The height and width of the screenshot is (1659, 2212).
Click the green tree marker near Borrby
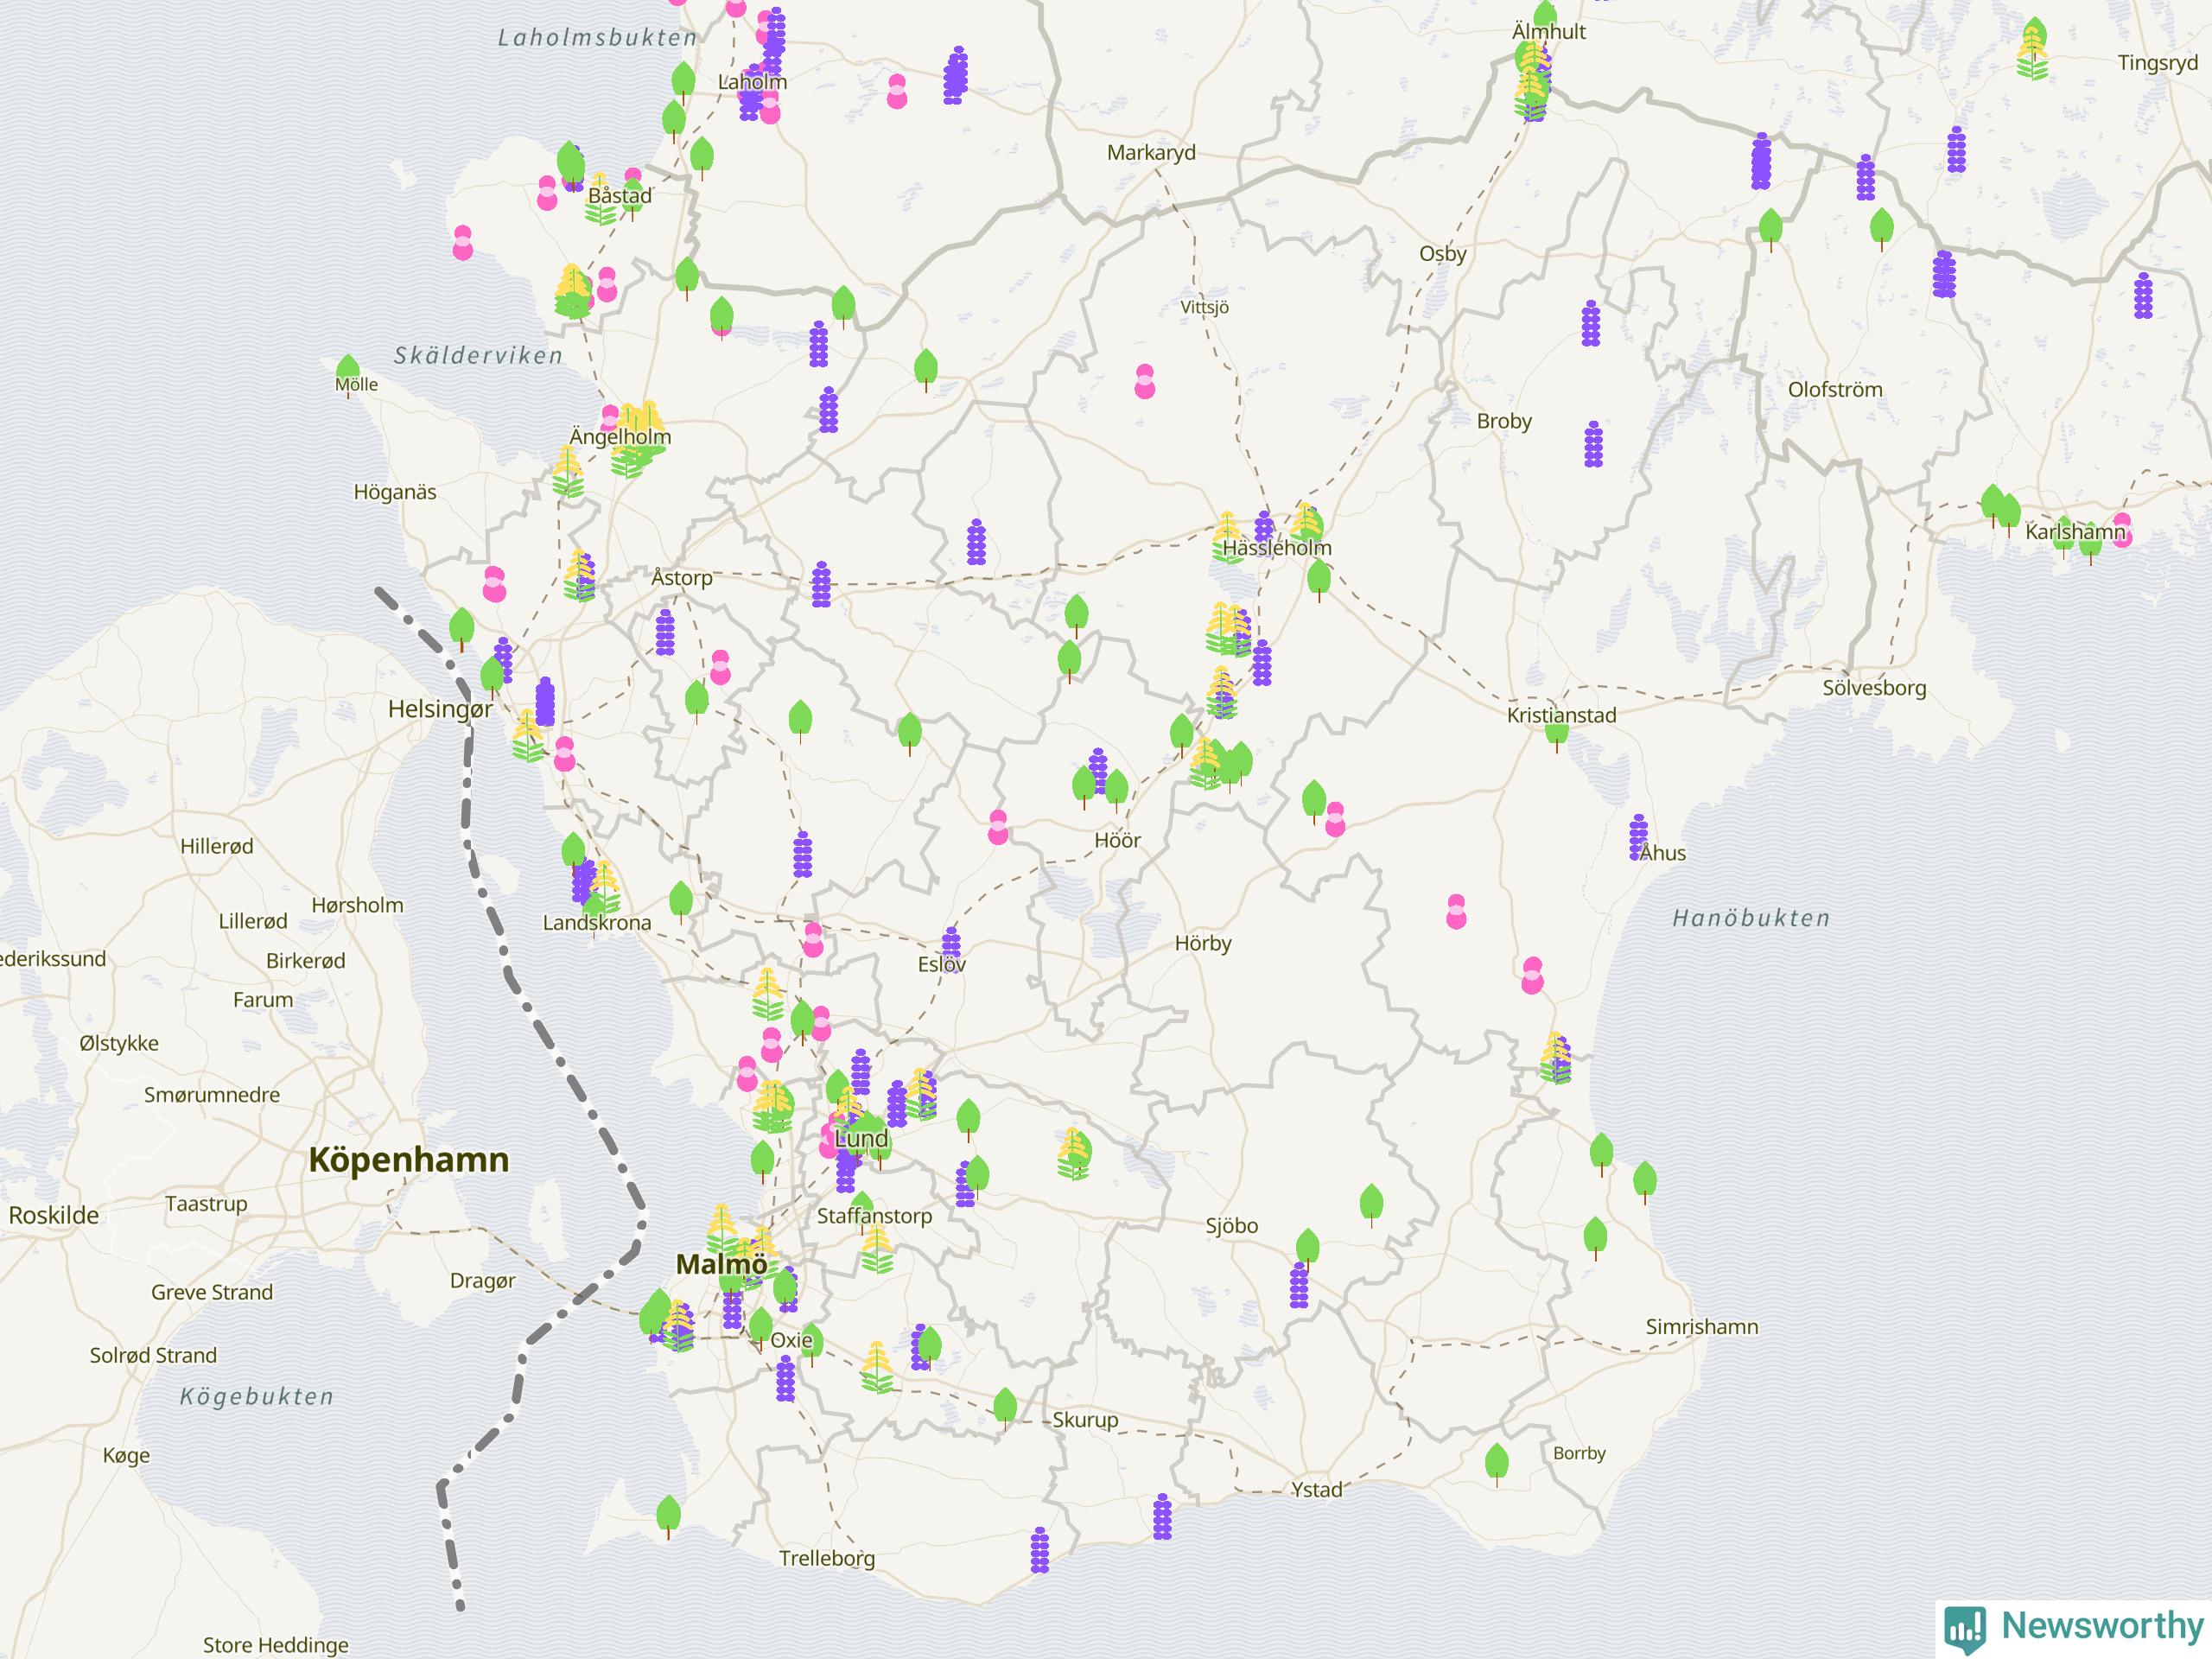1497,1465
